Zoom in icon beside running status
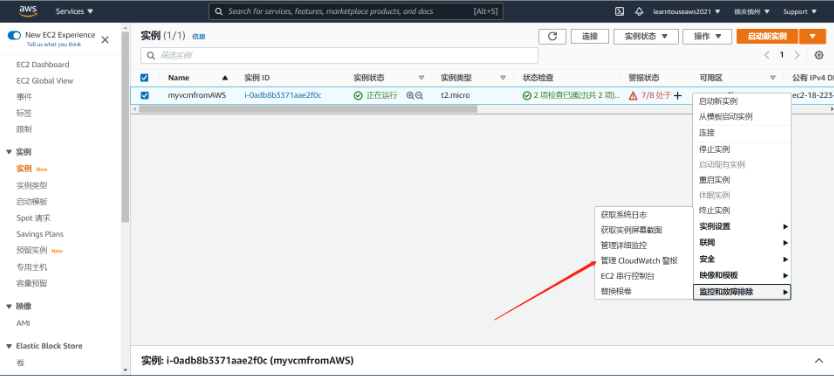This screenshot has height=376, width=834. (x=410, y=96)
